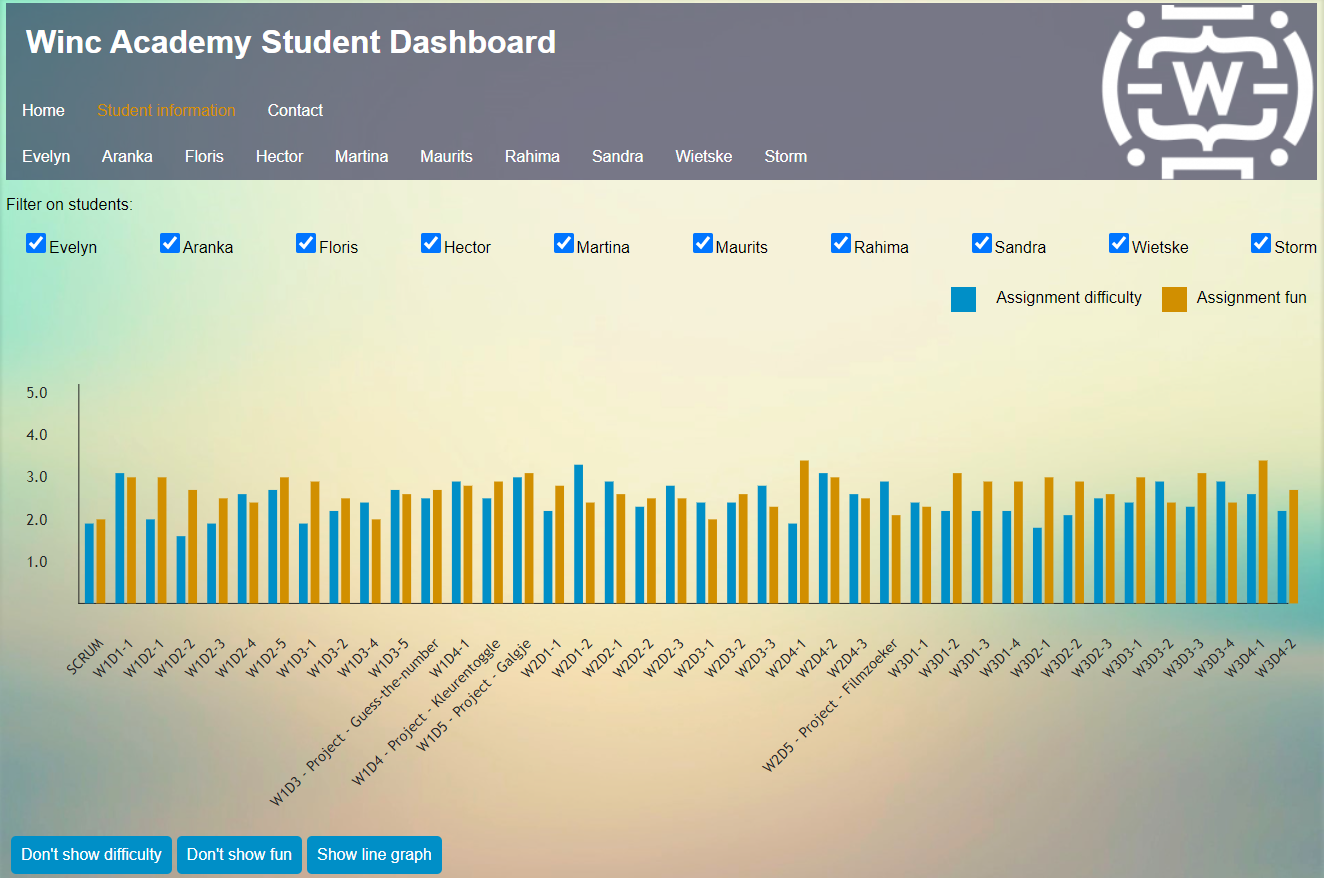Open Wietske's student page in navbar
This screenshot has width=1324, height=878.
point(703,156)
